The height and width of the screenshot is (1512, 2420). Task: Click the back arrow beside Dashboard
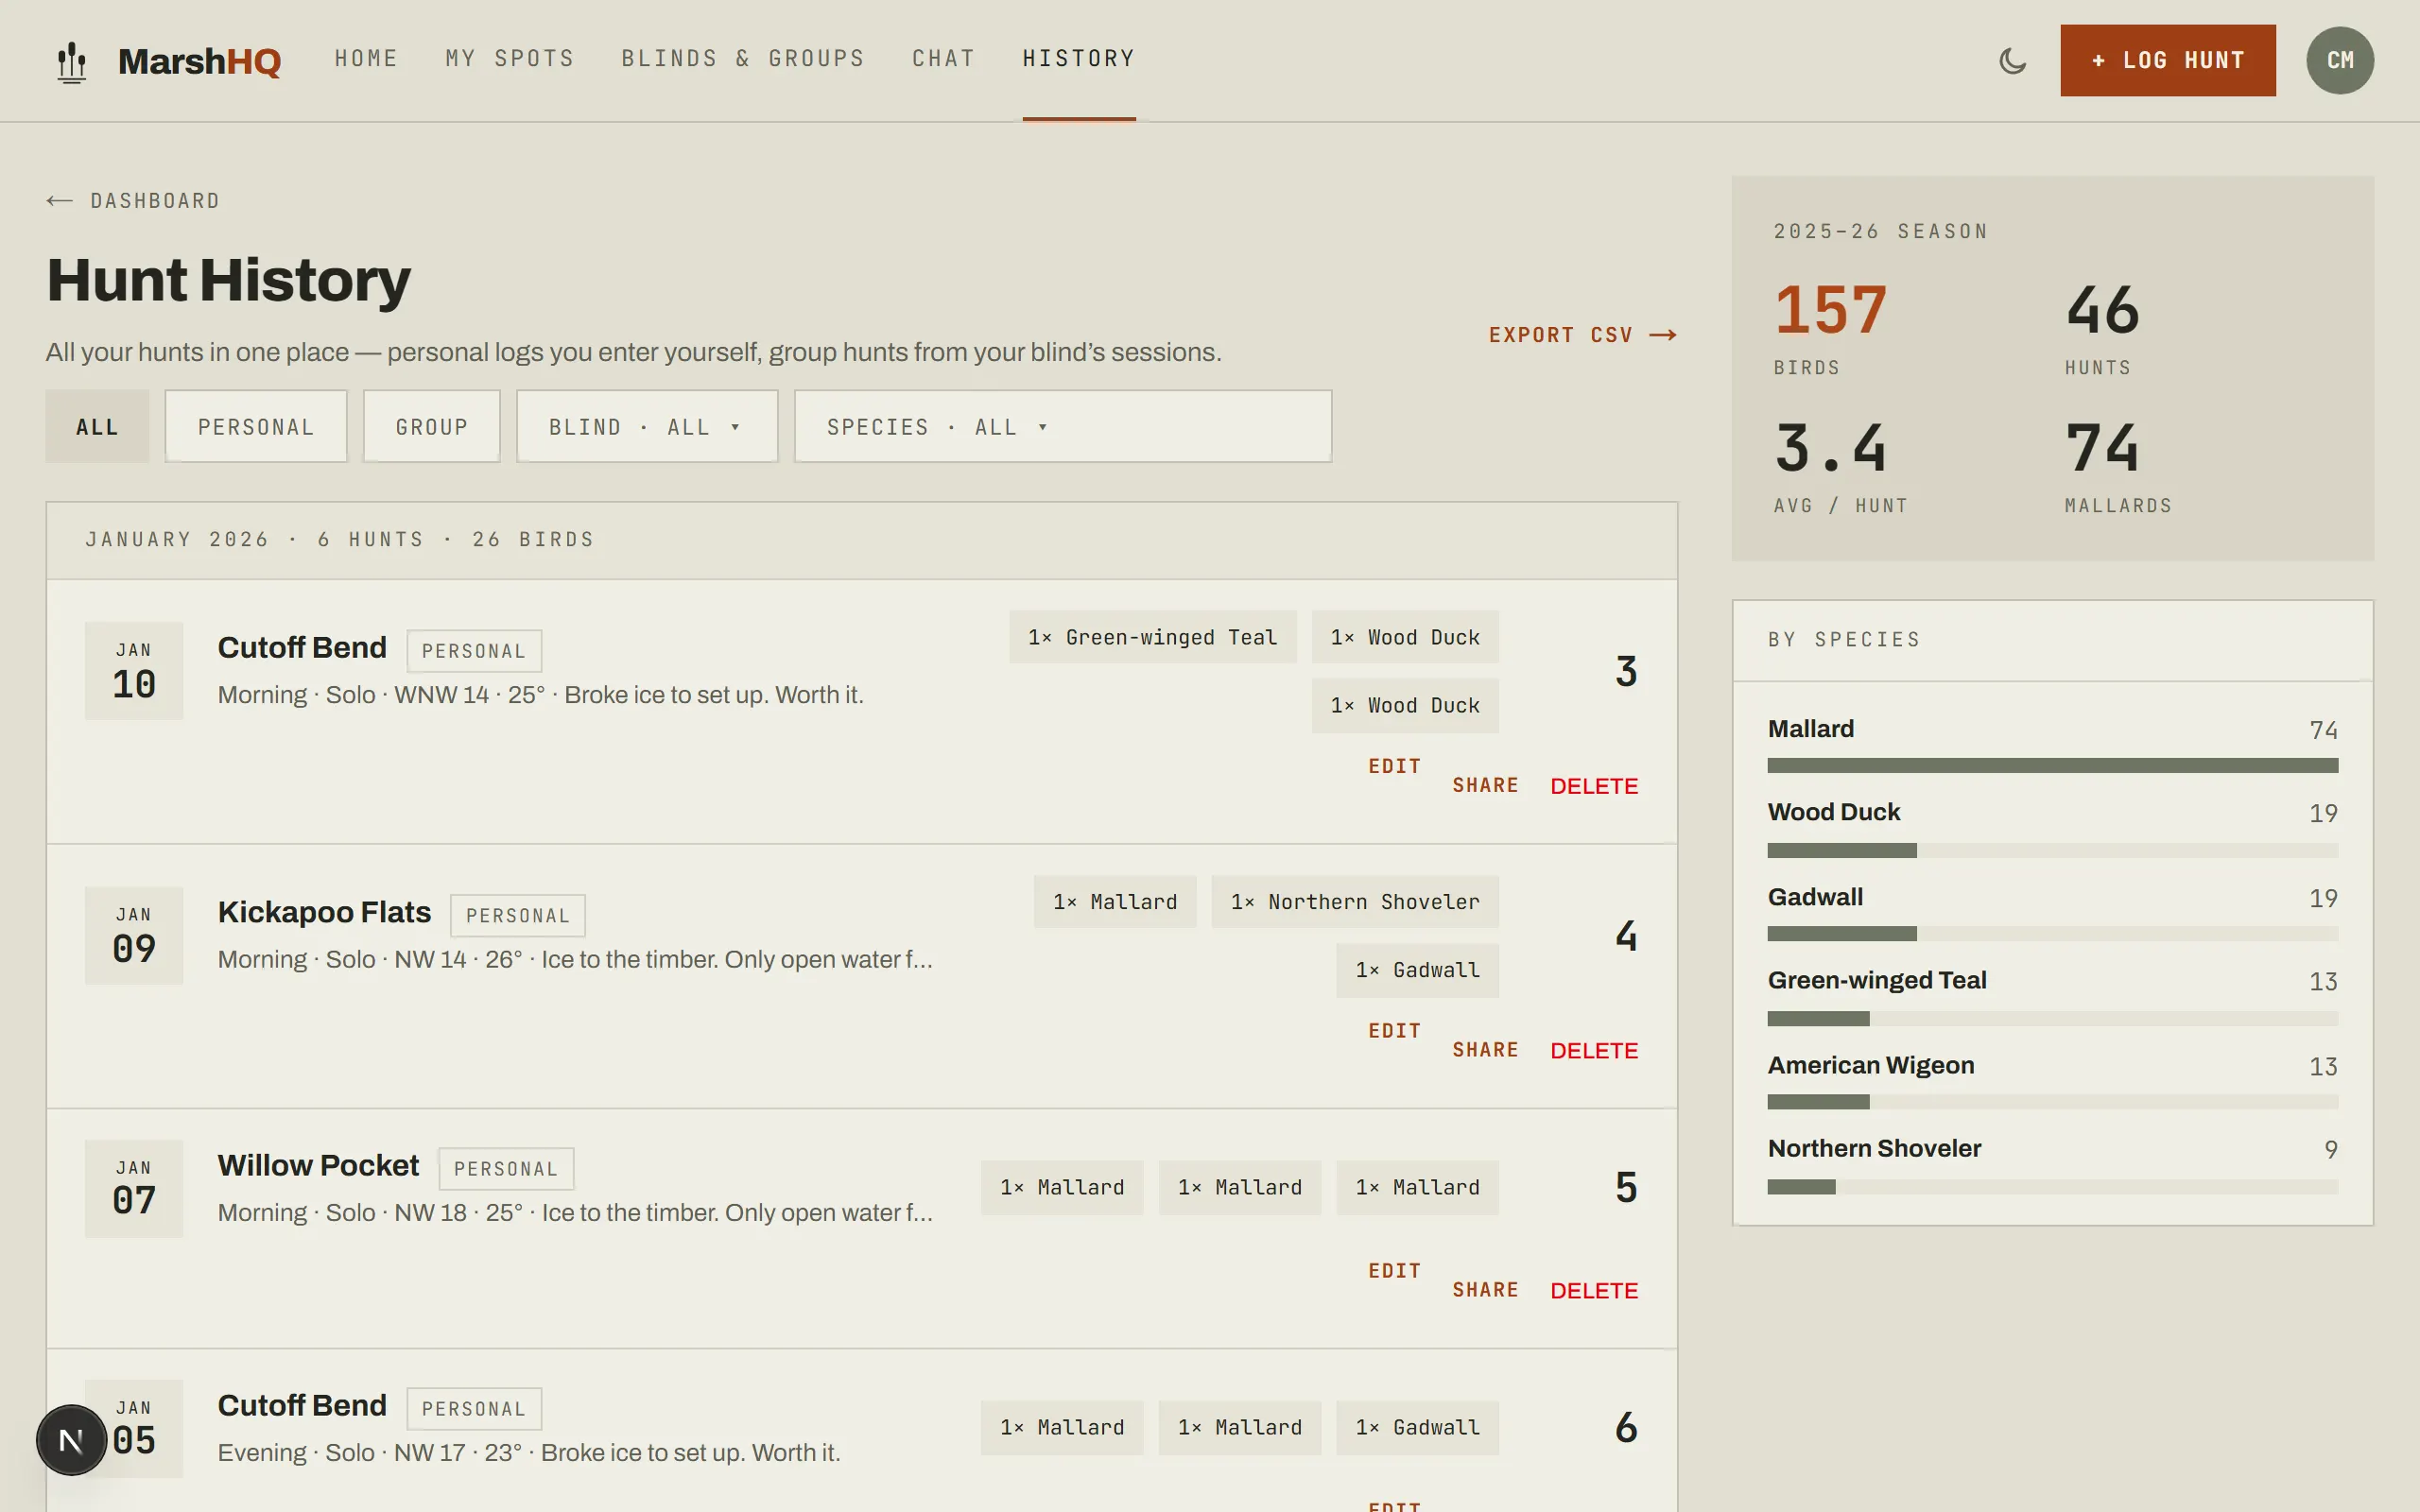(59, 201)
